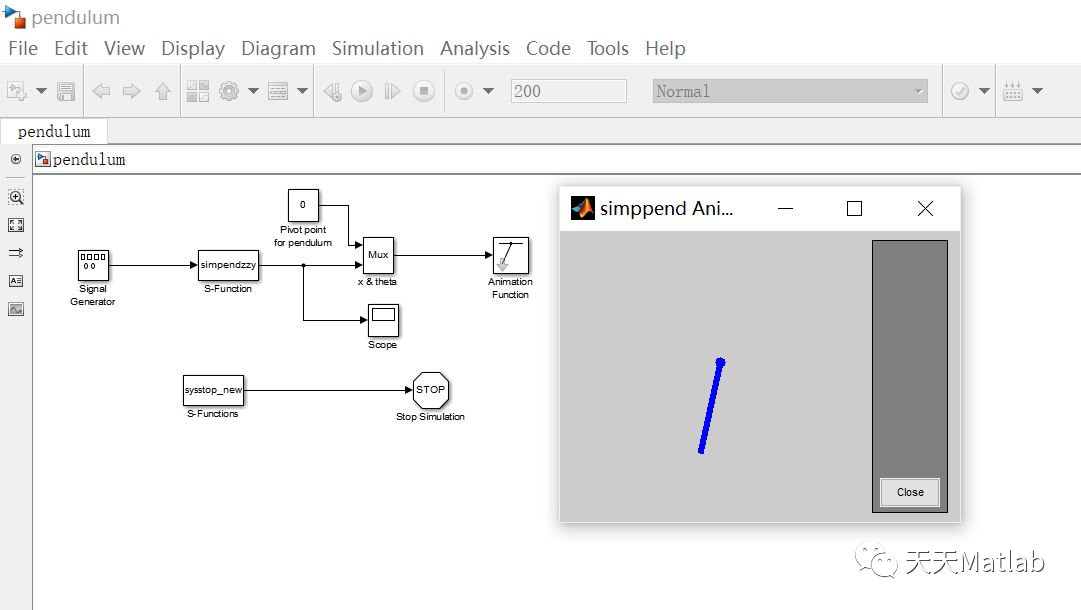The width and height of the screenshot is (1081, 610).
Task: Click the 'Pivot point for pendulum' label
Action: 303,236
